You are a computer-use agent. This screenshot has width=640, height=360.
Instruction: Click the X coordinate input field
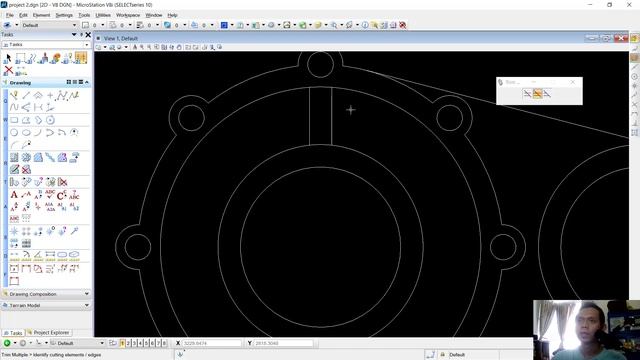[212, 343]
